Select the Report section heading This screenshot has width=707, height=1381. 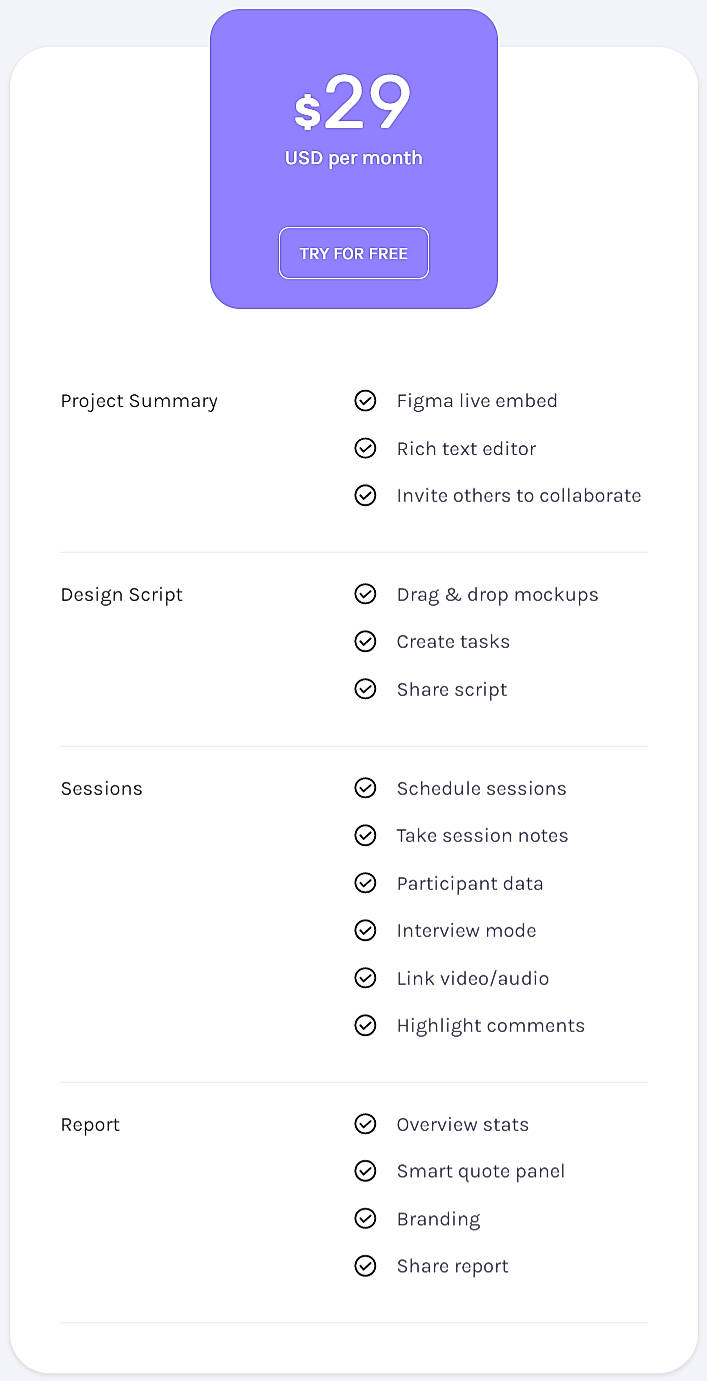tap(90, 1124)
